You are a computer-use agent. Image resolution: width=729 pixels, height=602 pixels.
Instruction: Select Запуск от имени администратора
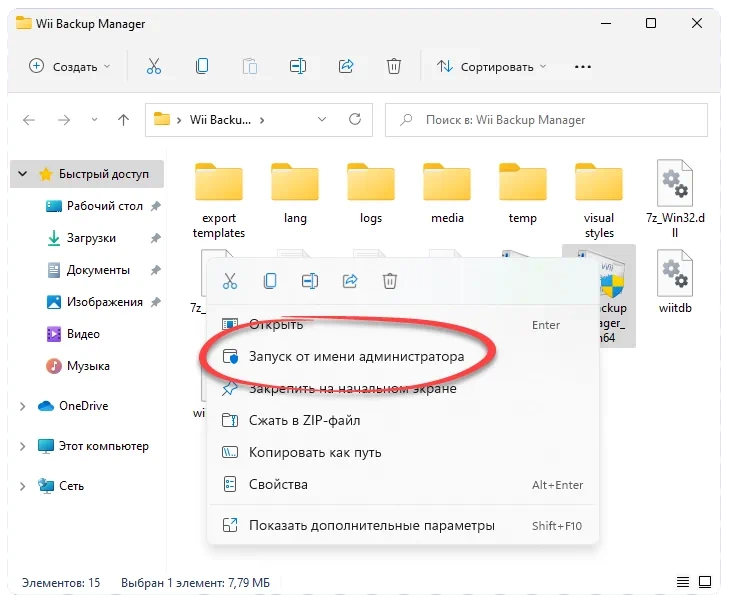point(403,357)
